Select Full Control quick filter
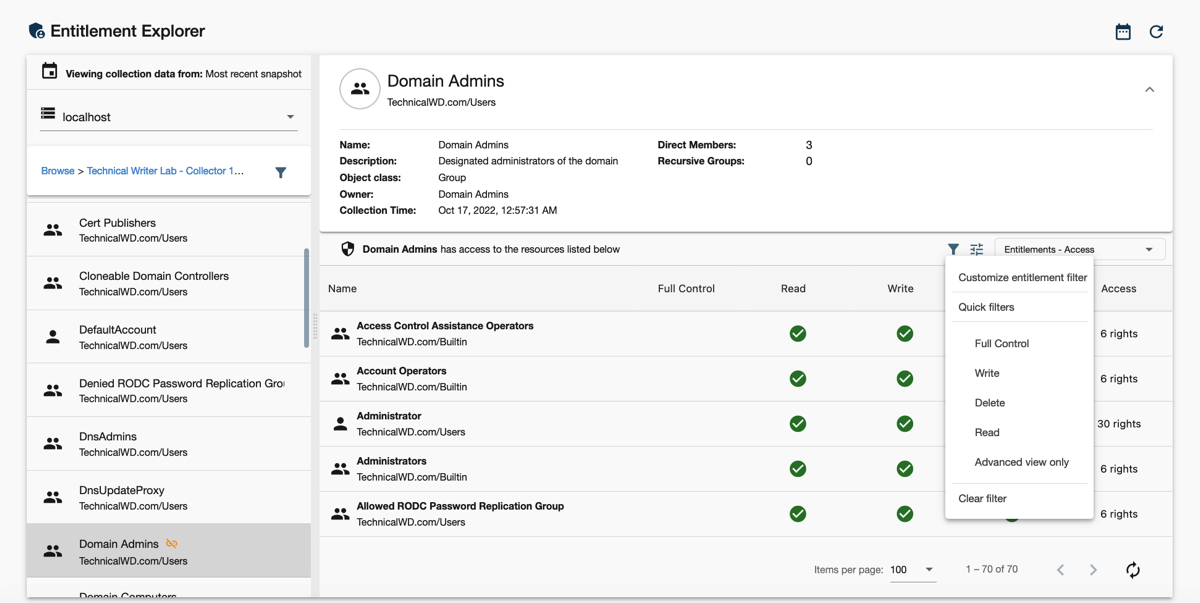1200x603 pixels. 1001,343
